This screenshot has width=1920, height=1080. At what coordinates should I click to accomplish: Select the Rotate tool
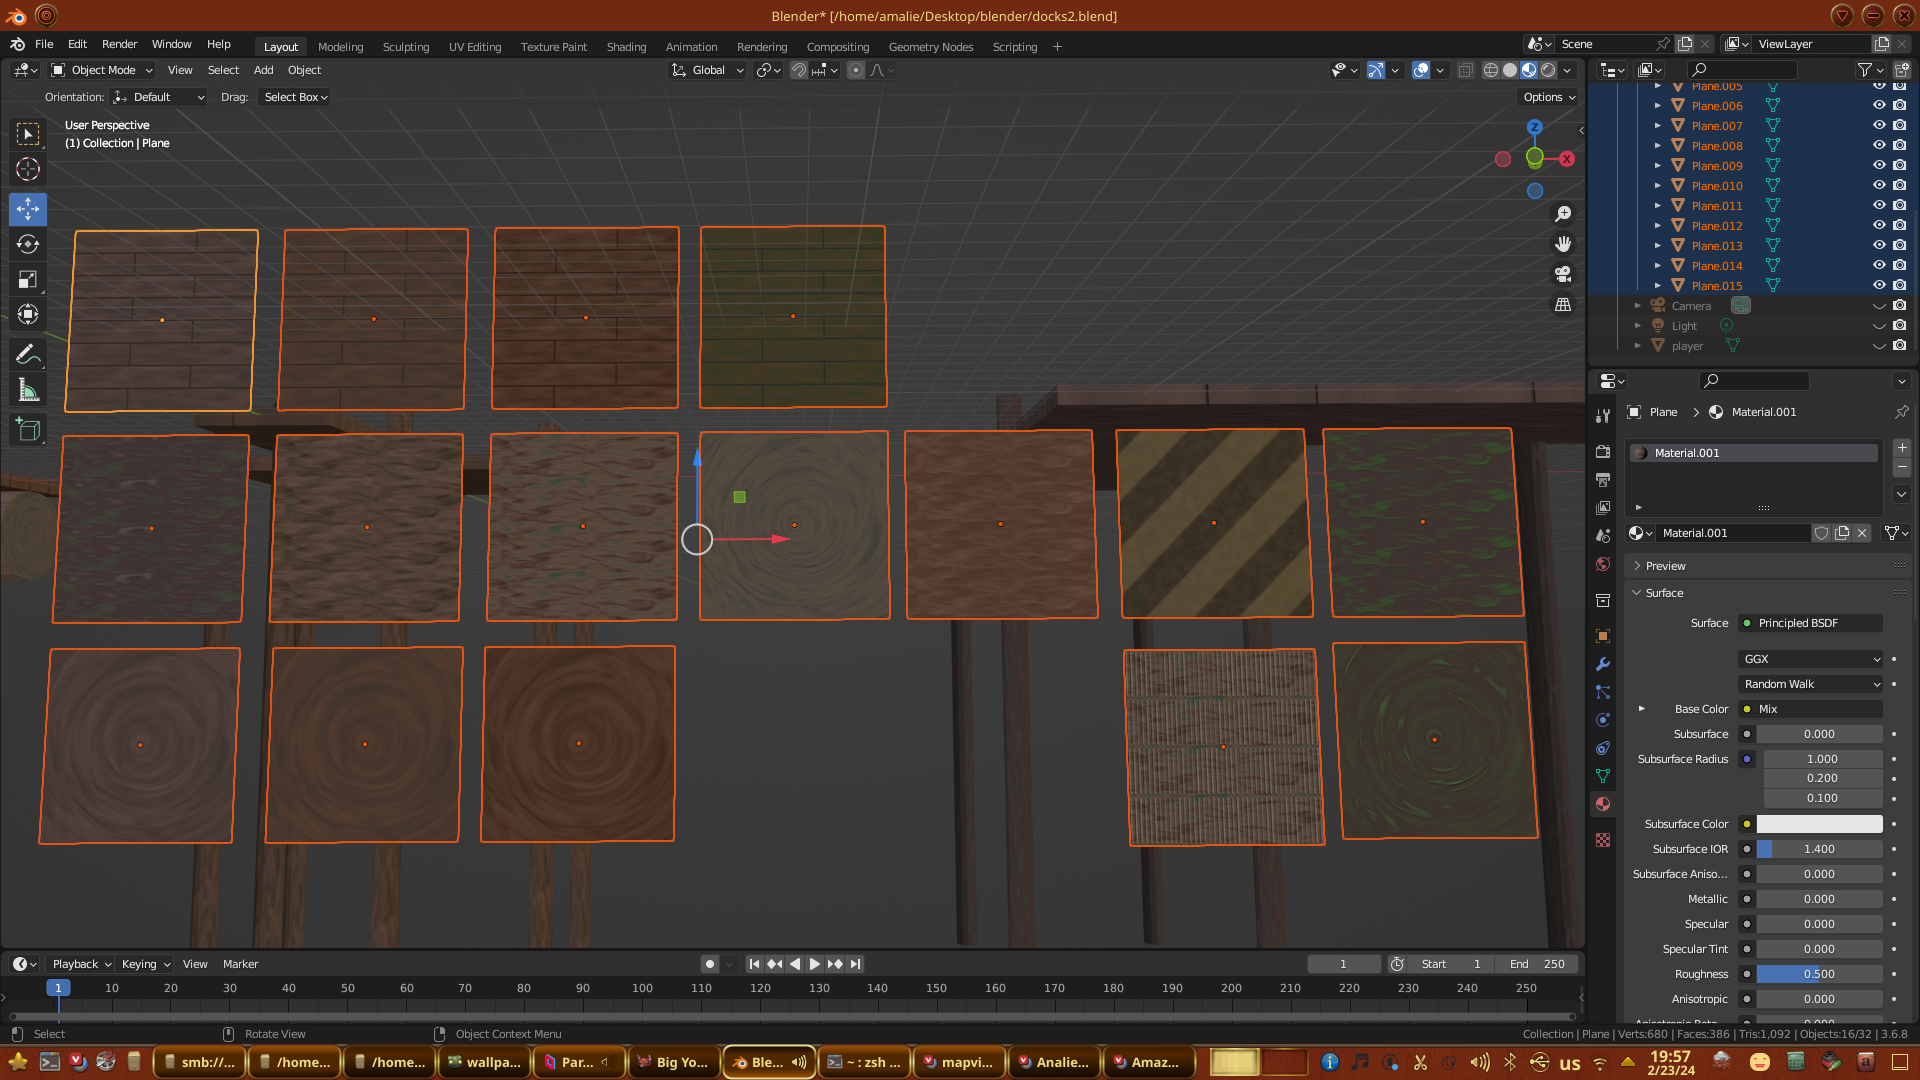[28, 245]
